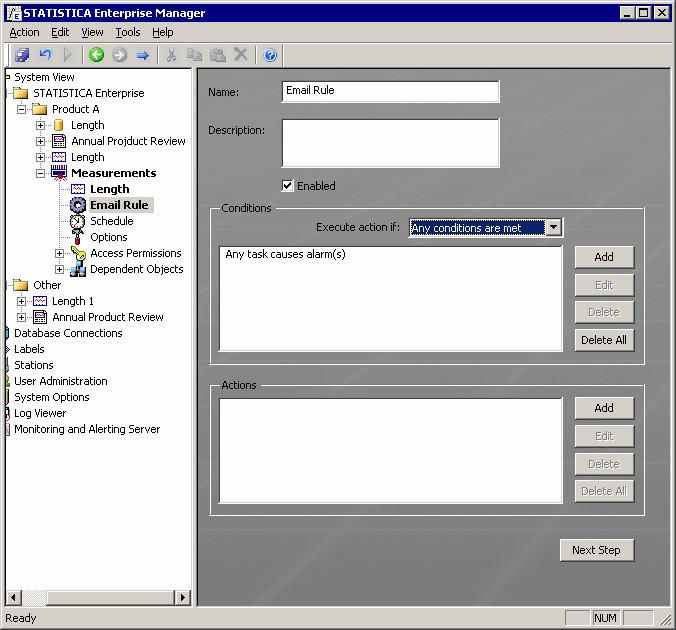Click the Email Rule gear icon
676x630 pixels.
pyautogui.click(x=78, y=205)
